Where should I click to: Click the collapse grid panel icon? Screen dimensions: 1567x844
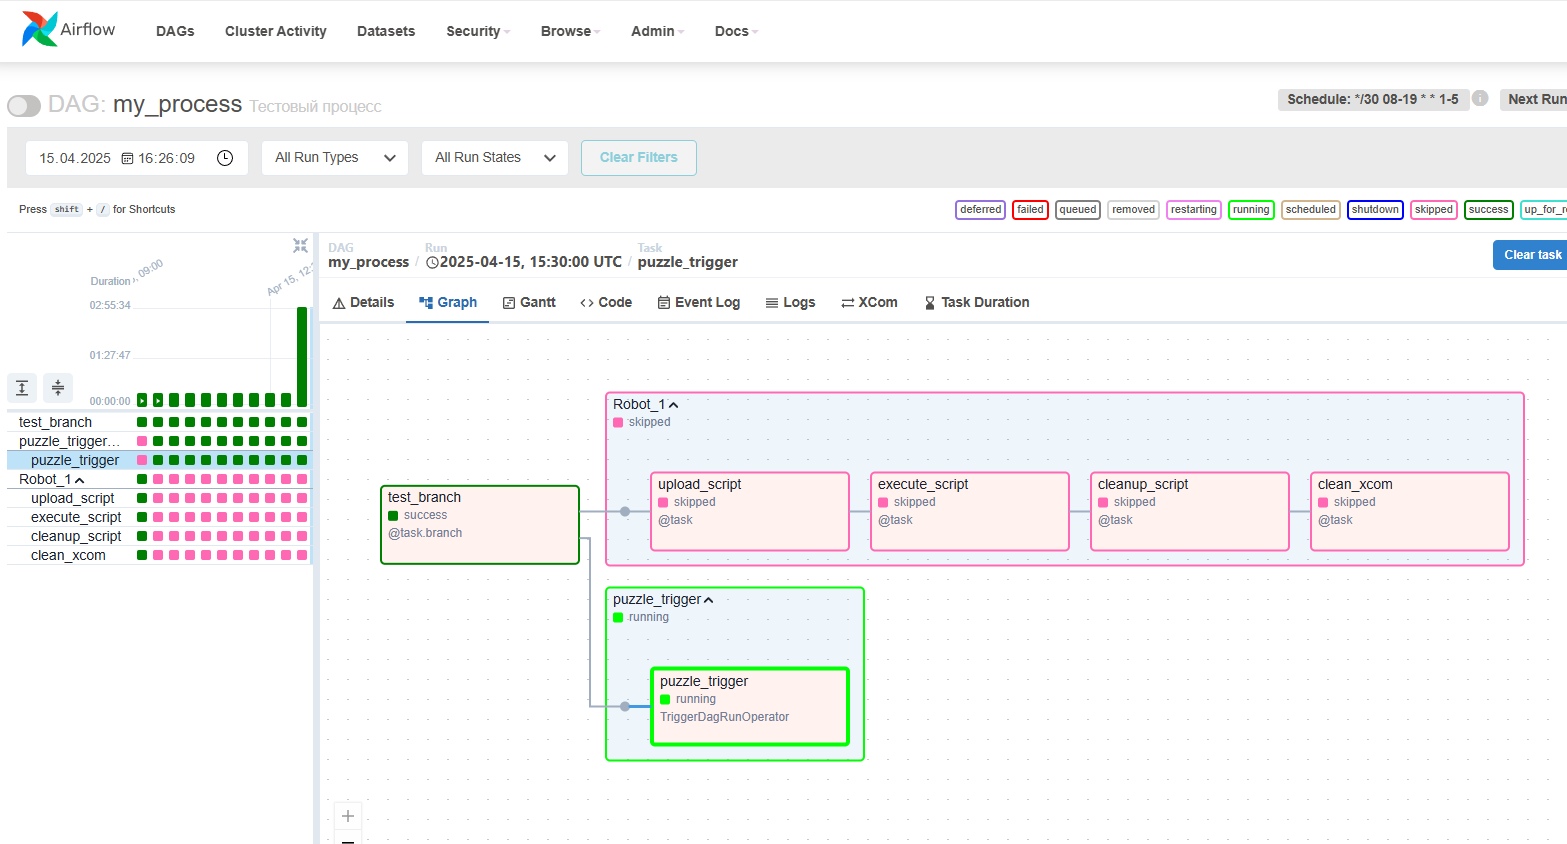click(x=300, y=246)
